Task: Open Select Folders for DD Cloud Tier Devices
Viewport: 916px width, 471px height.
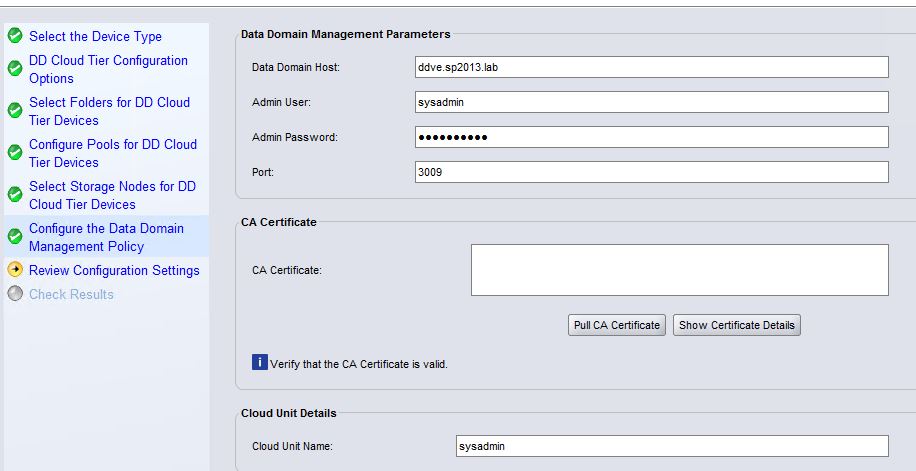Action: point(109,111)
